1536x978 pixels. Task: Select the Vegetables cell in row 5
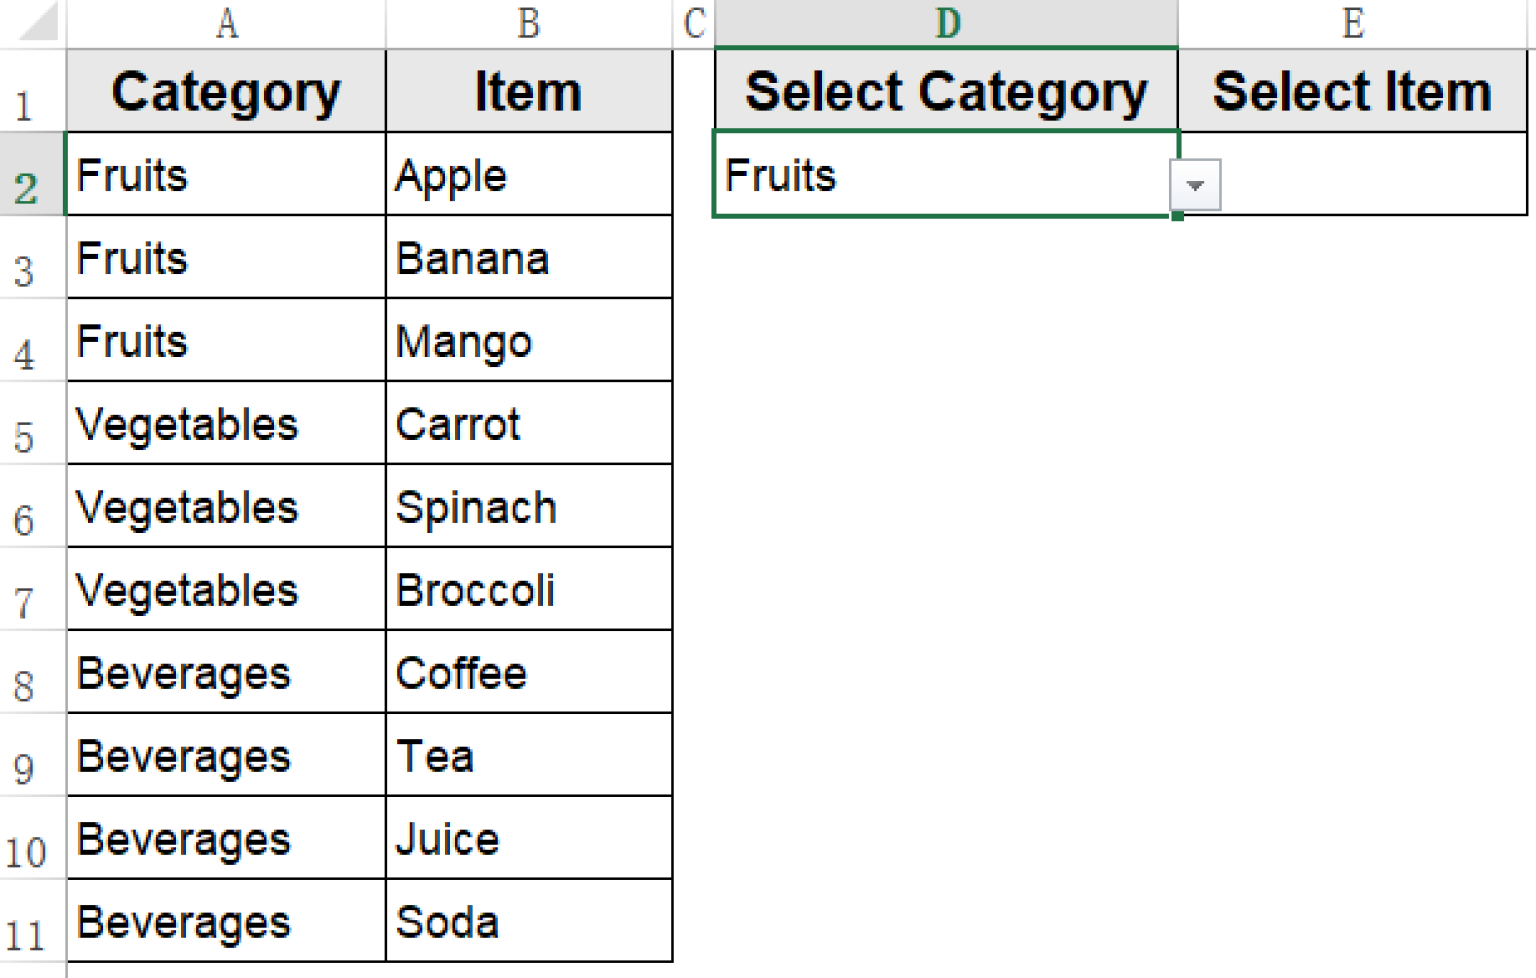[225, 423]
